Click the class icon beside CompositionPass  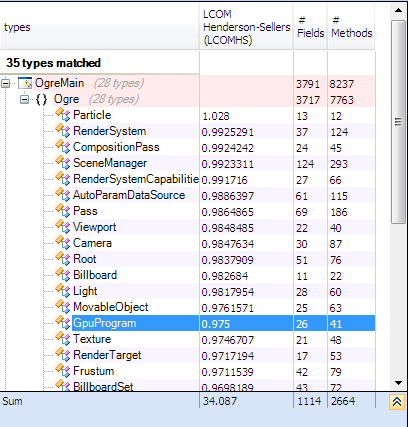[x=63, y=147]
